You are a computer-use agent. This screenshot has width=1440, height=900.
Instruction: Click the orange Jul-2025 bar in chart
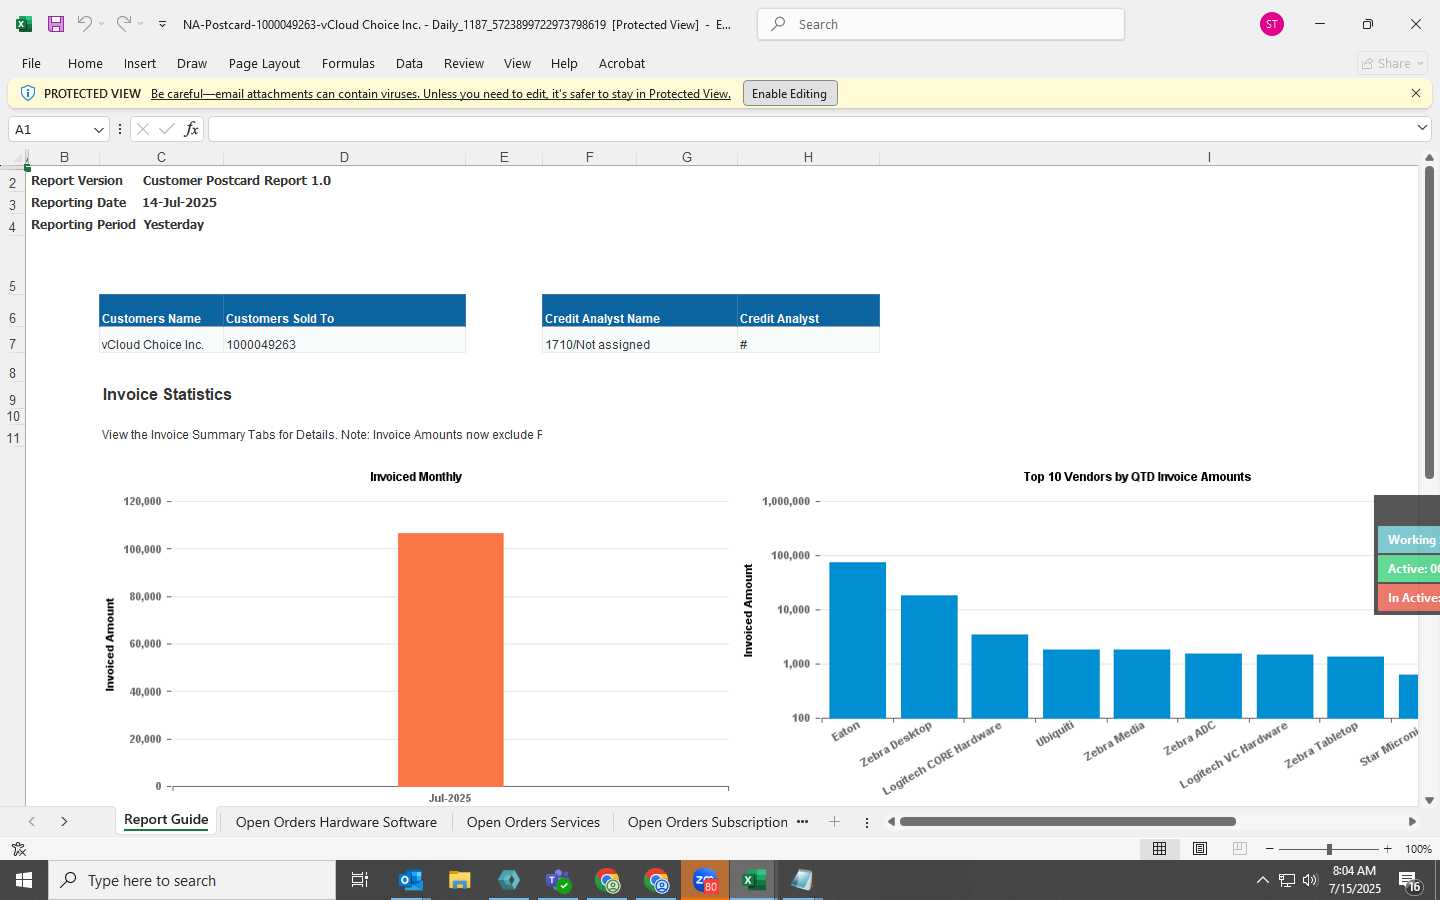pyautogui.click(x=450, y=660)
